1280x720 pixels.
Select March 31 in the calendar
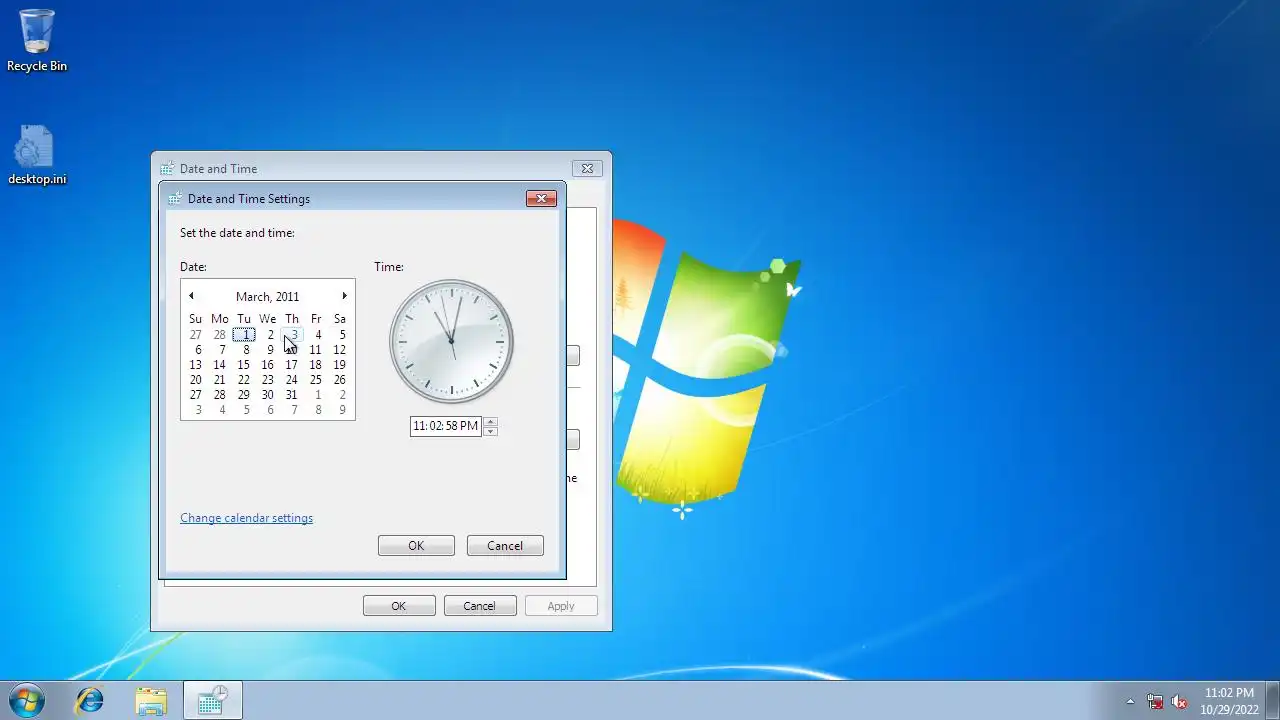[x=292, y=395]
